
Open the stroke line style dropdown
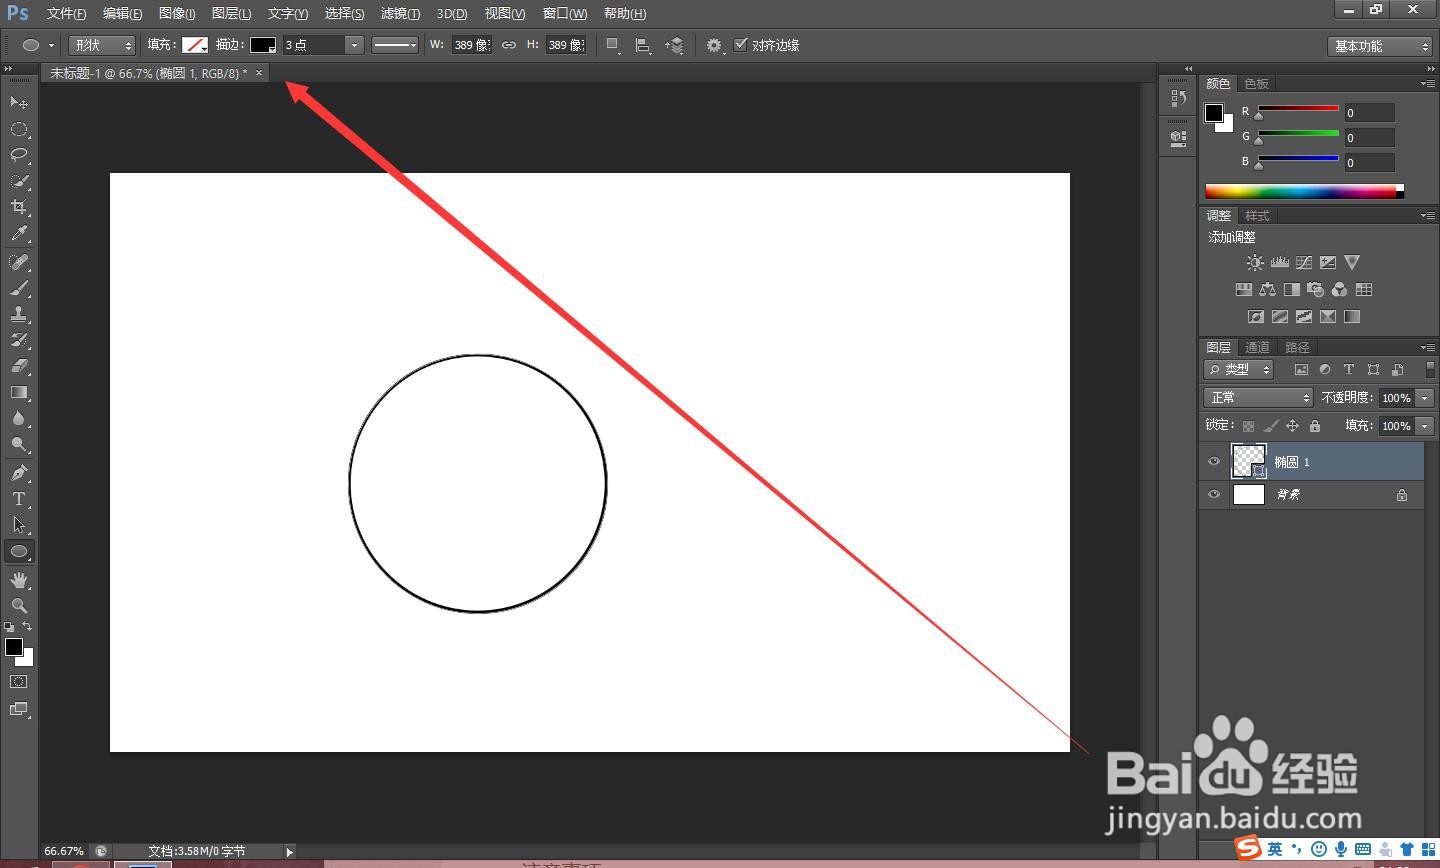tap(395, 45)
